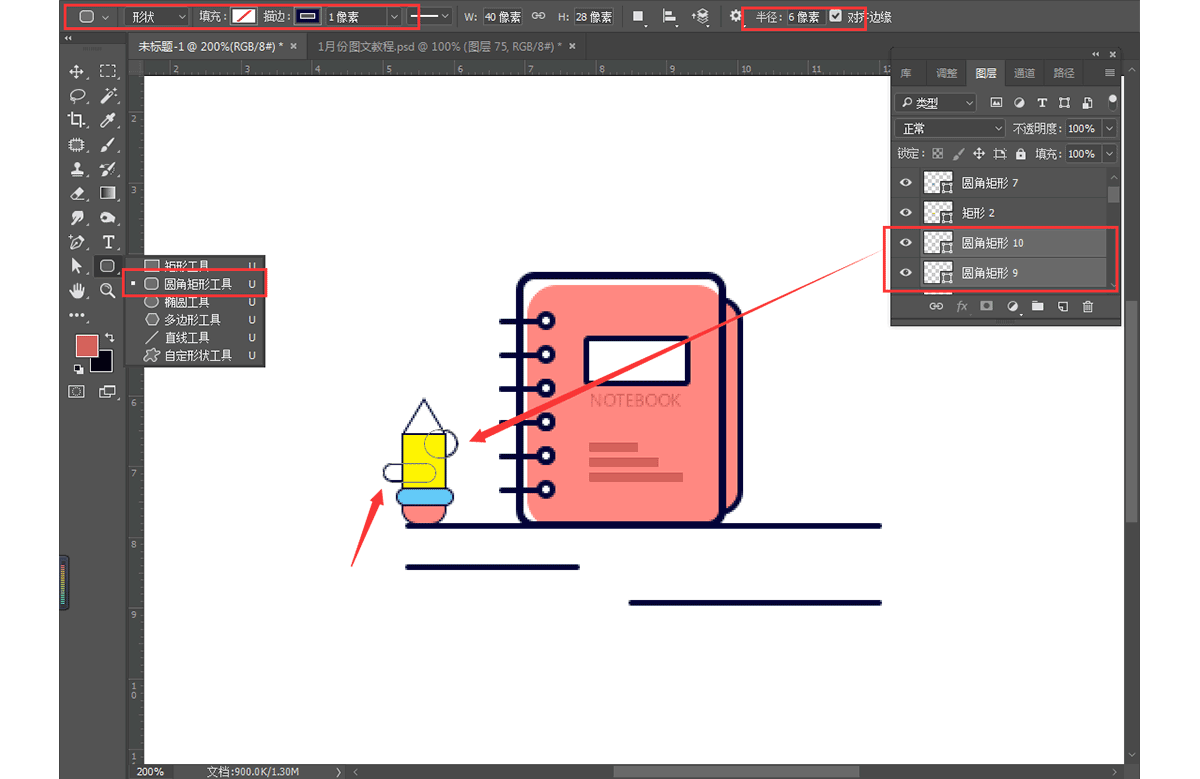Screen dimensions: 1200x779
Task: Open the 正常 blend mode dropdown
Action: click(950, 129)
